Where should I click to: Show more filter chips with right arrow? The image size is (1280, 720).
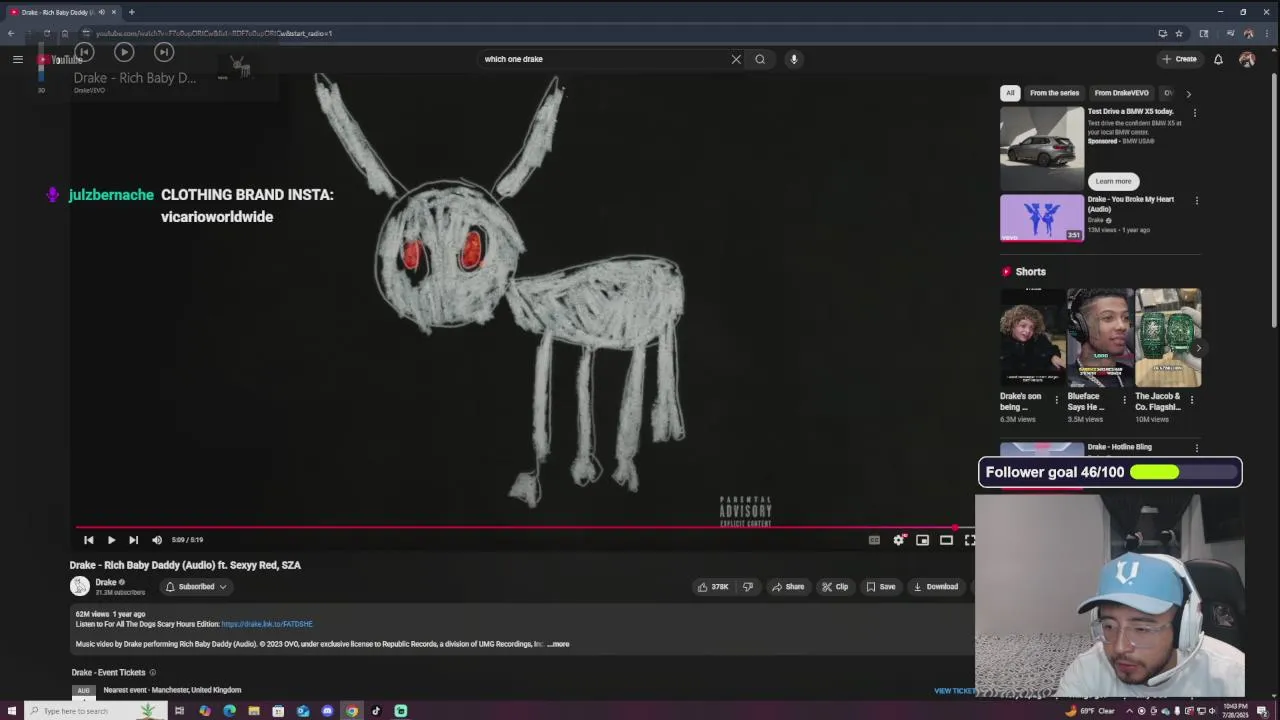[1188, 93]
